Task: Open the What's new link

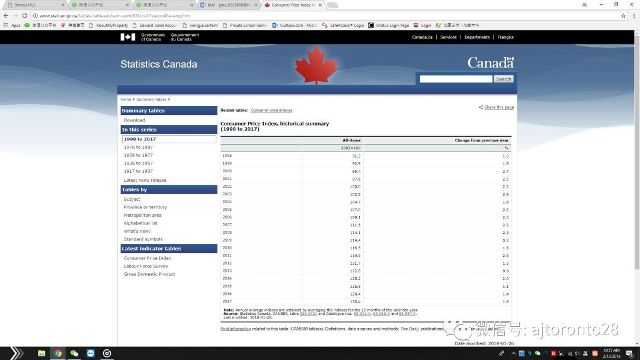Action: tap(137, 231)
